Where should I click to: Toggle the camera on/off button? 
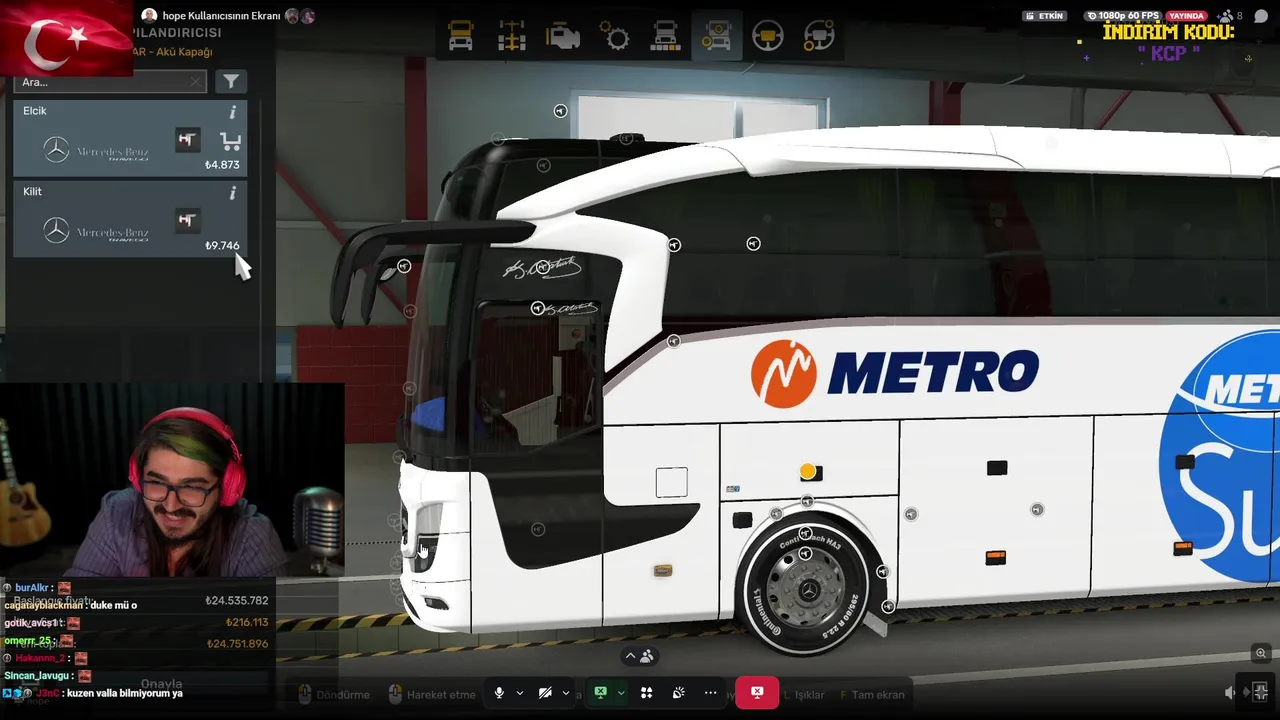pyautogui.click(x=545, y=693)
